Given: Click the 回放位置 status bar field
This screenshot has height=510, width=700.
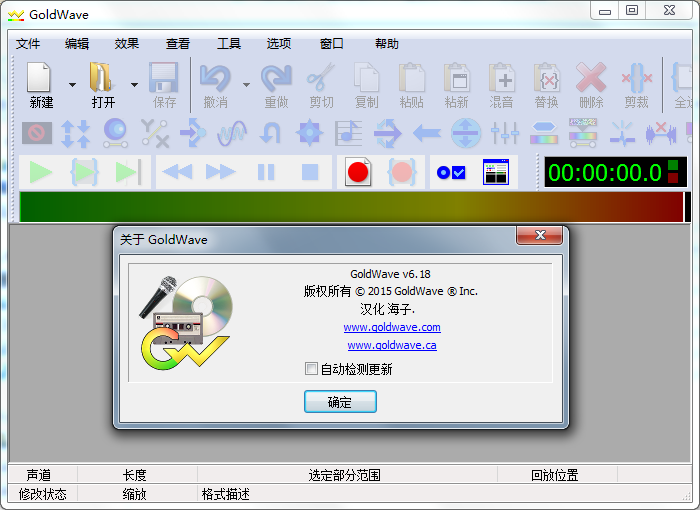Looking at the screenshot, I should click(x=557, y=475).
